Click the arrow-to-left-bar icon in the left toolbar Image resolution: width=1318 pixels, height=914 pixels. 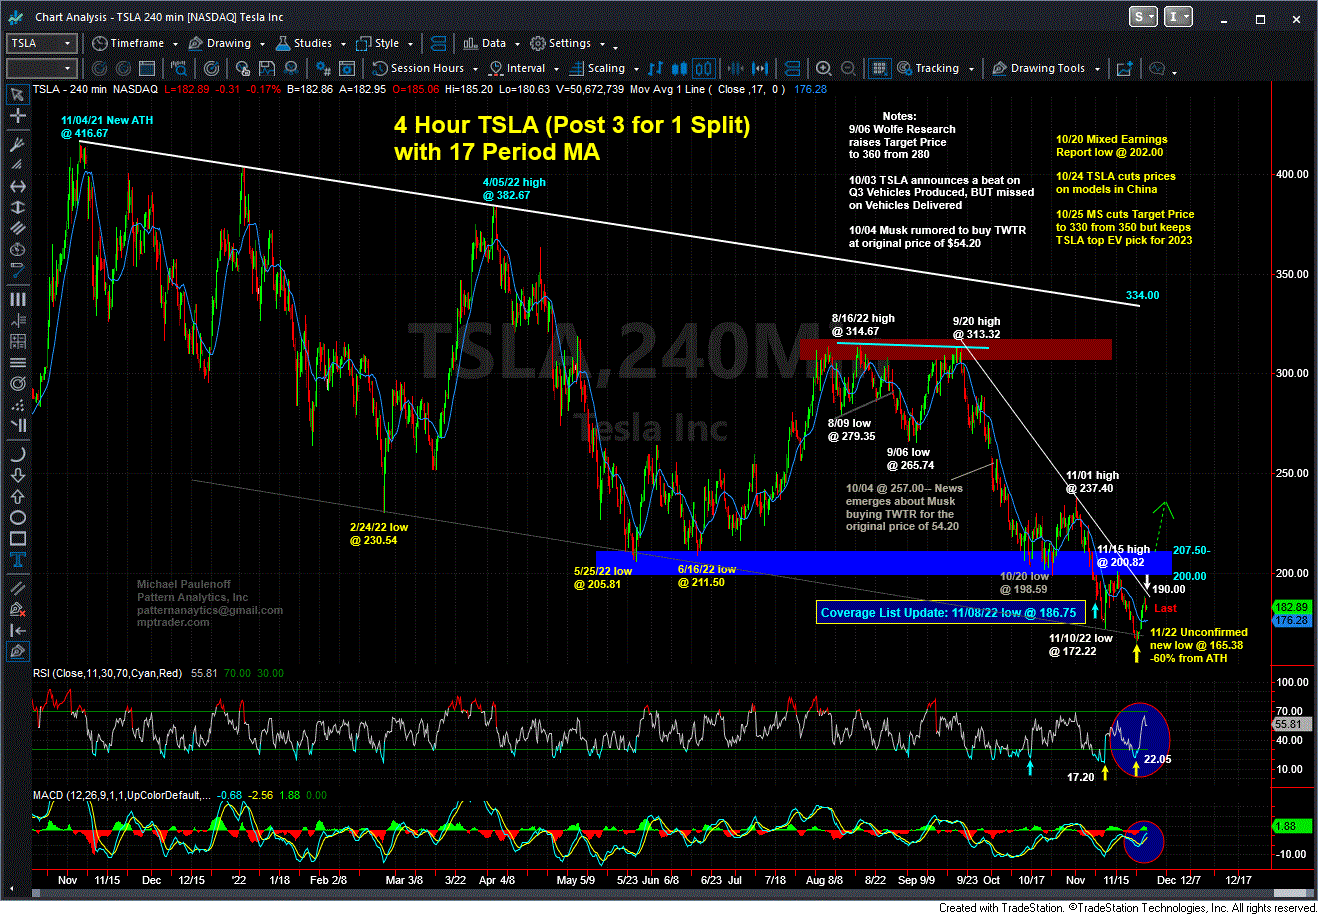[x=17, y=630]
